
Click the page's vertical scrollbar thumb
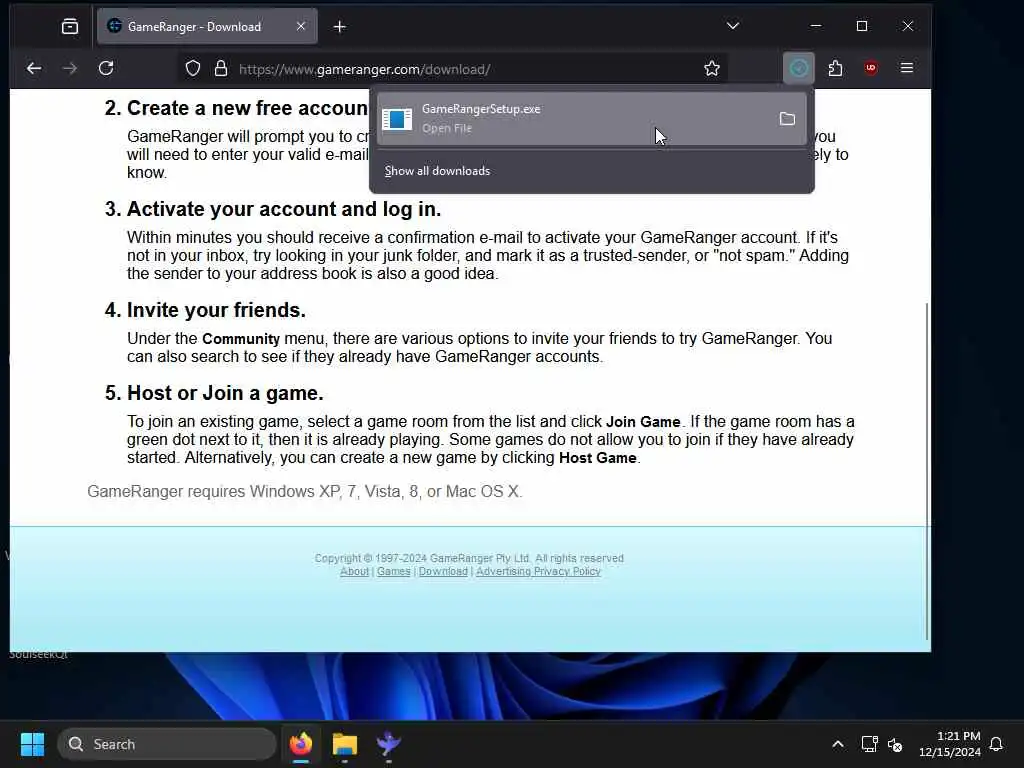pos(927,472)
